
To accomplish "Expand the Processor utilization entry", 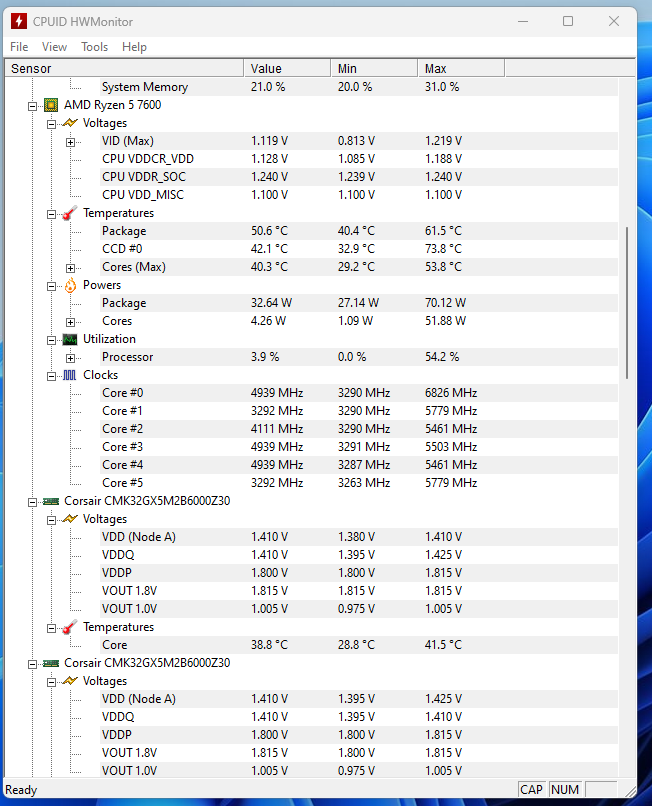I will 70,358.
